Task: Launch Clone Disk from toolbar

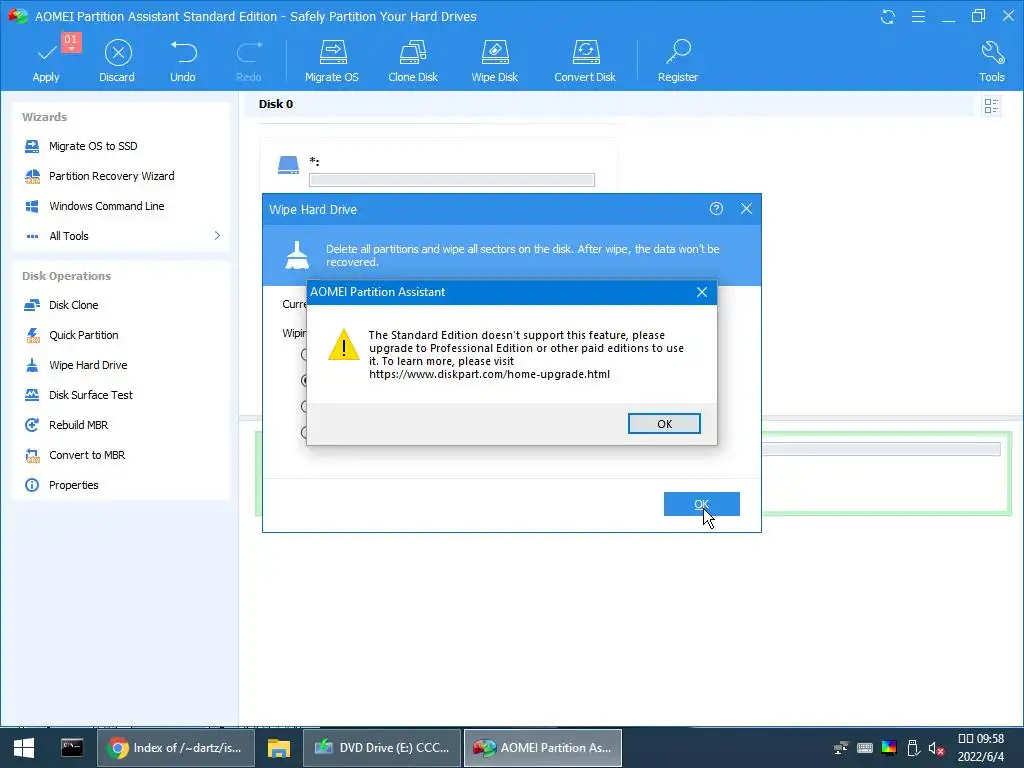Action: pos(413,61)
